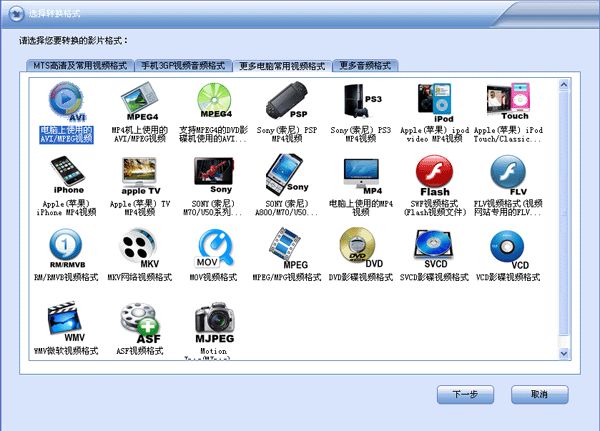Image resolution: width=600 pixels, height=431 pixels.
Task: Click the scrollbar down arrow in format list
Action: [x=565, y=355]
